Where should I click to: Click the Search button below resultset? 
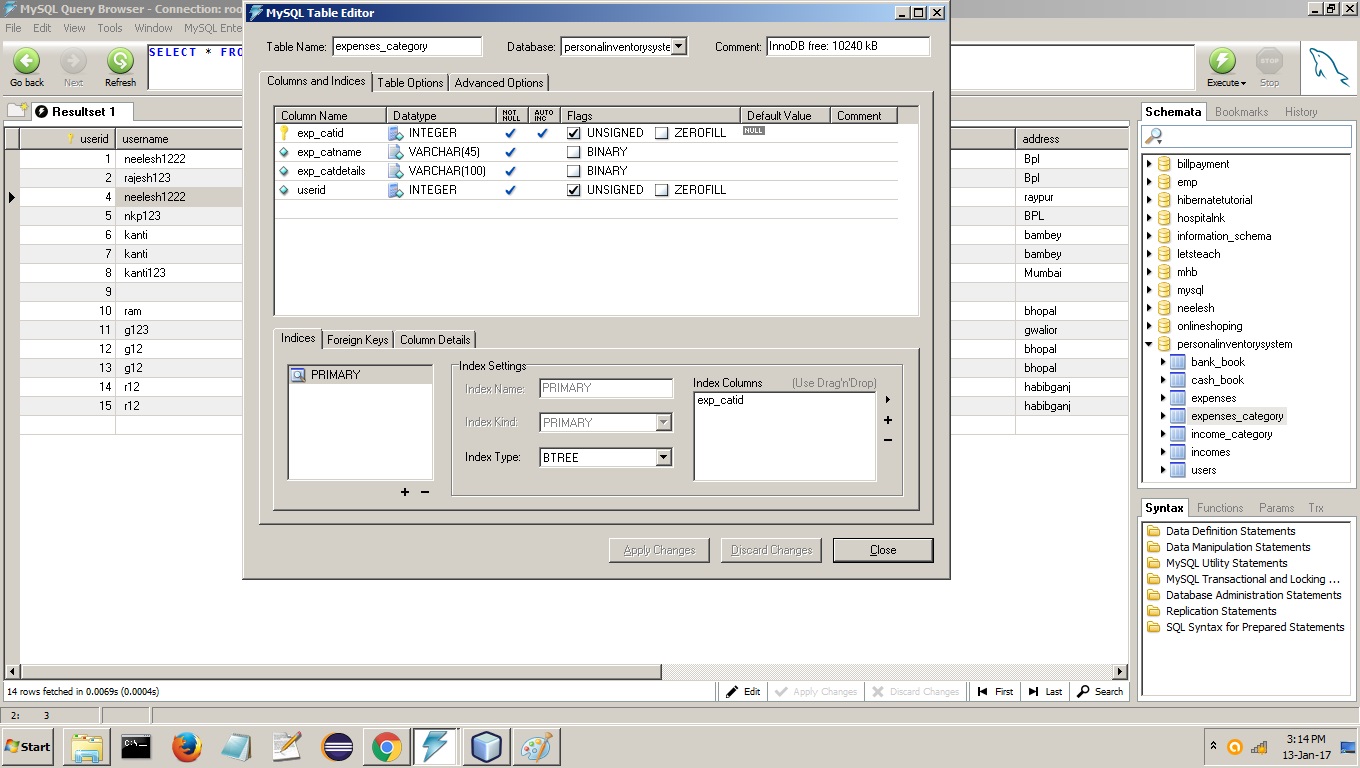[x=1099, y=691]
